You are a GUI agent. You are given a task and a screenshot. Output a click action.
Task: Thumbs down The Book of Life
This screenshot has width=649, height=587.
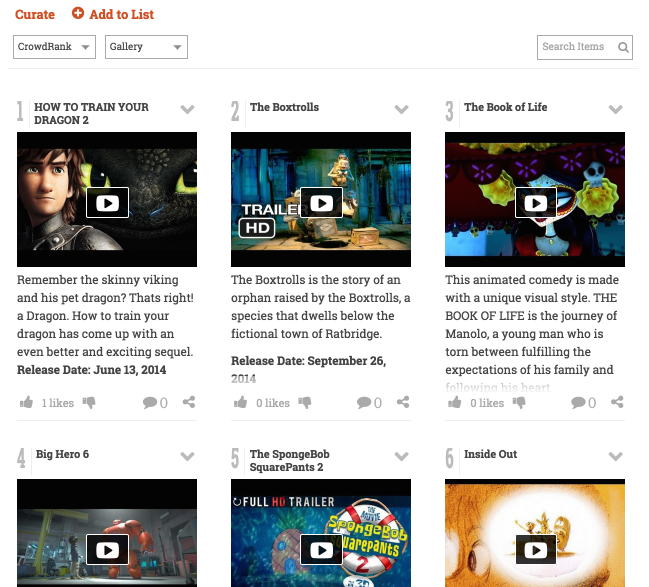[x=519, y=402]
